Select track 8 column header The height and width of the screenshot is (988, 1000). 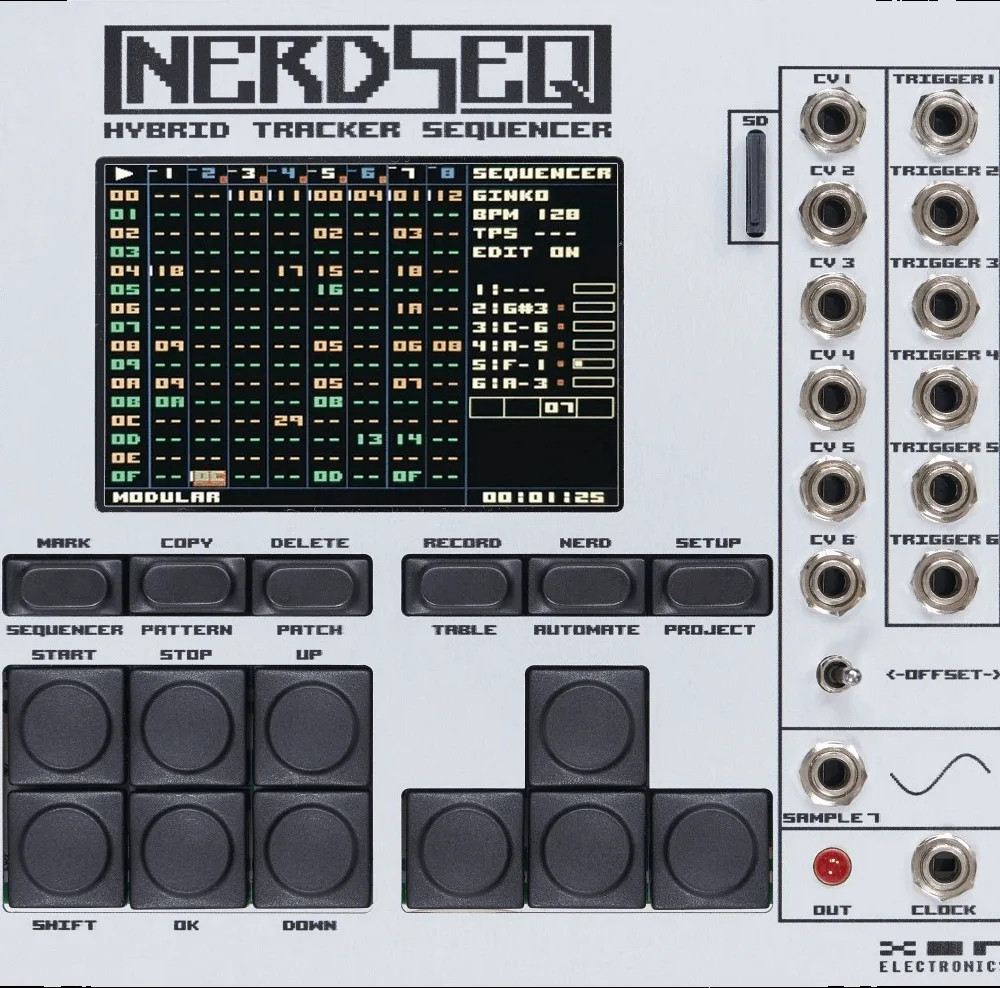coord(446,173)
